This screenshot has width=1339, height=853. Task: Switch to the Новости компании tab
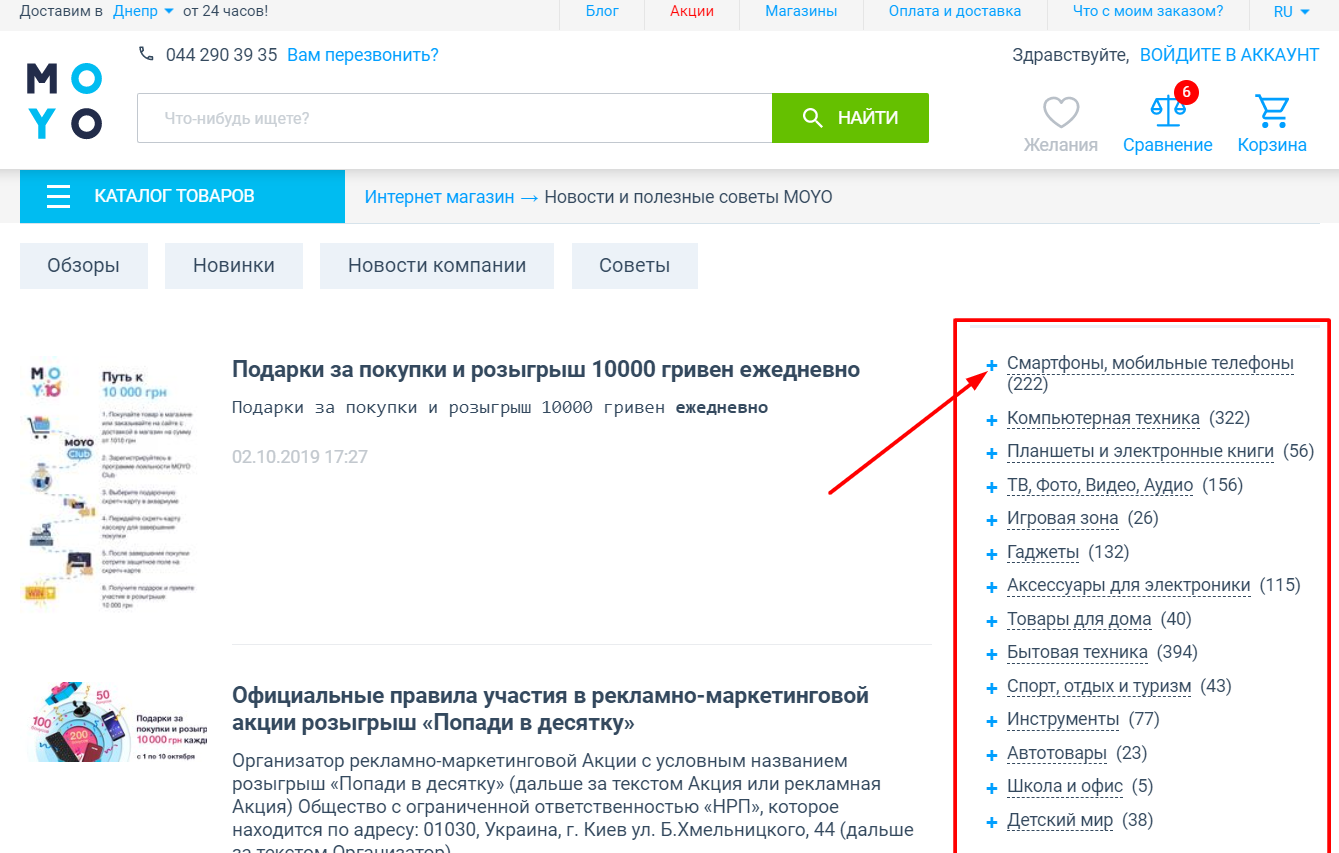[x=437, y=266]
